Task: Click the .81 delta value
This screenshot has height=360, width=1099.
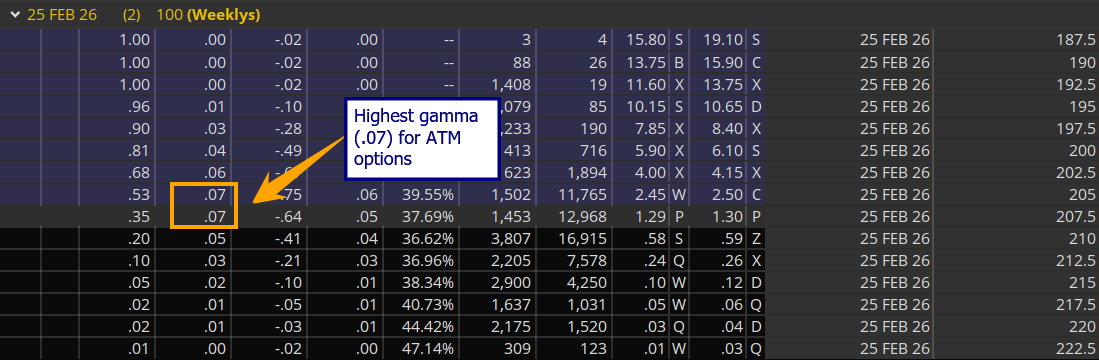Action: pyautogui.click(x=139, y=151)
